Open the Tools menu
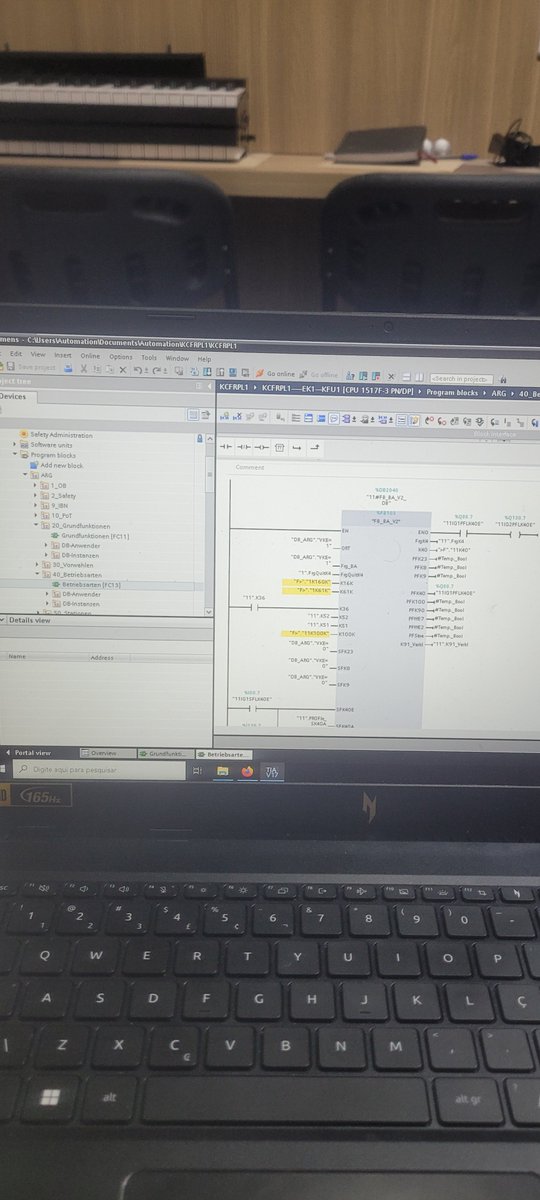 pyautogui.click(x=149, y=357)
